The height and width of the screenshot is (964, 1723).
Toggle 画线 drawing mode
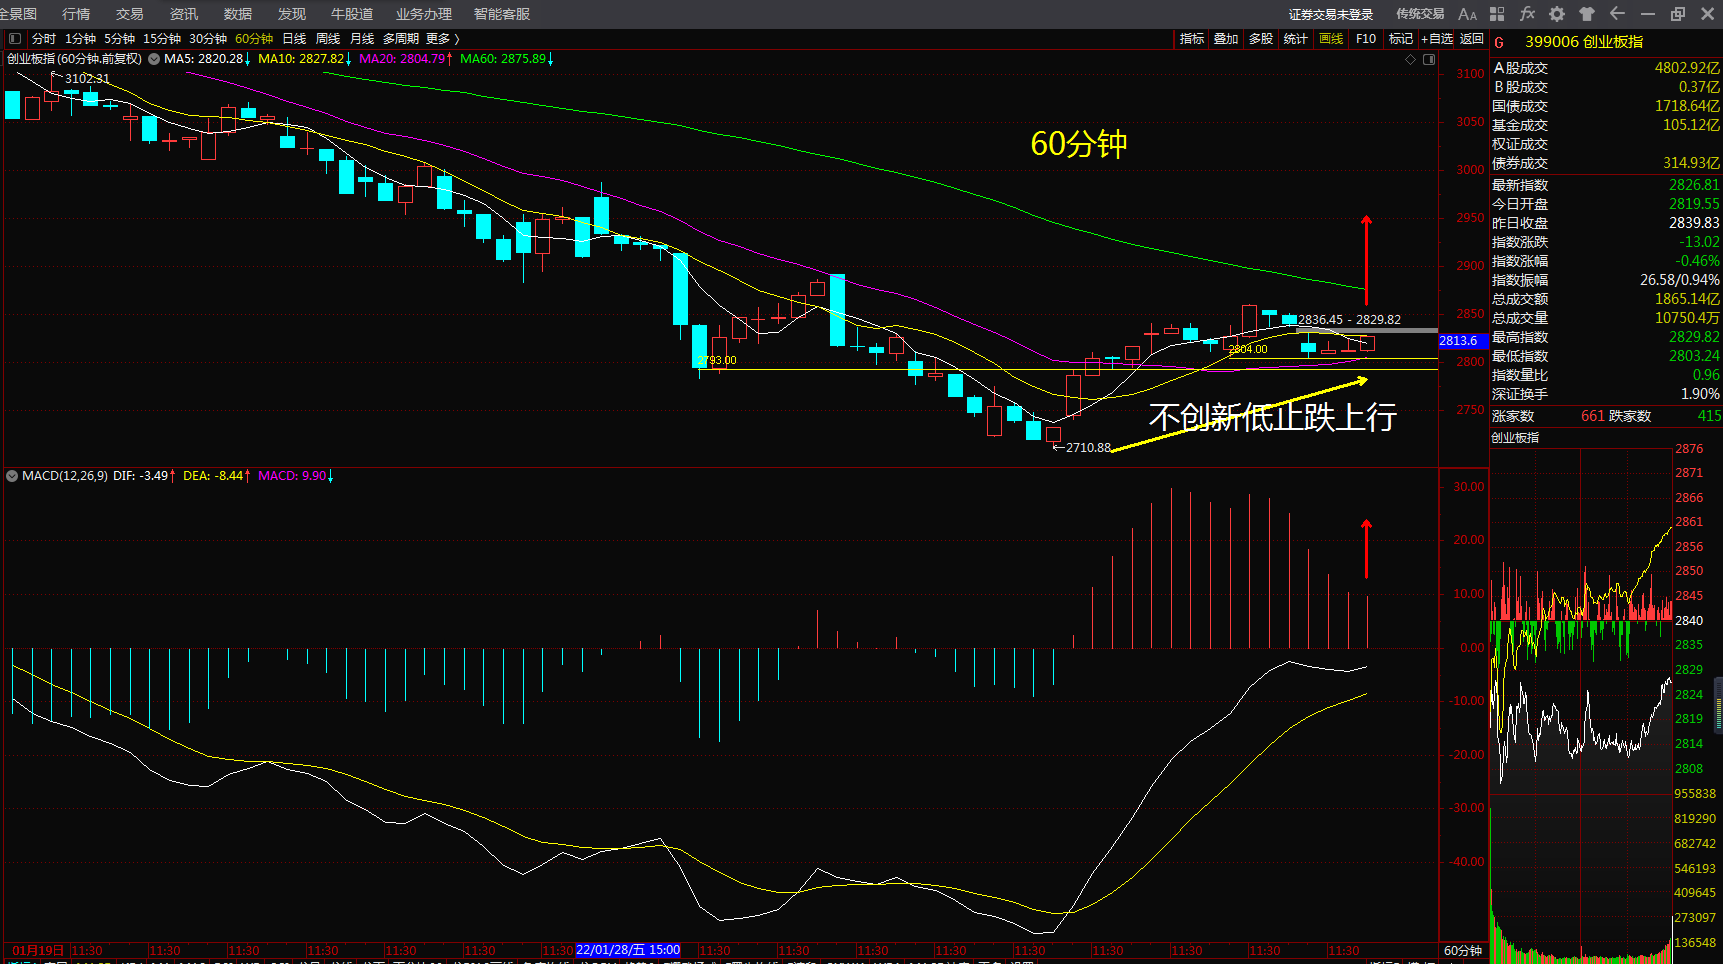tap(1331, 39)
